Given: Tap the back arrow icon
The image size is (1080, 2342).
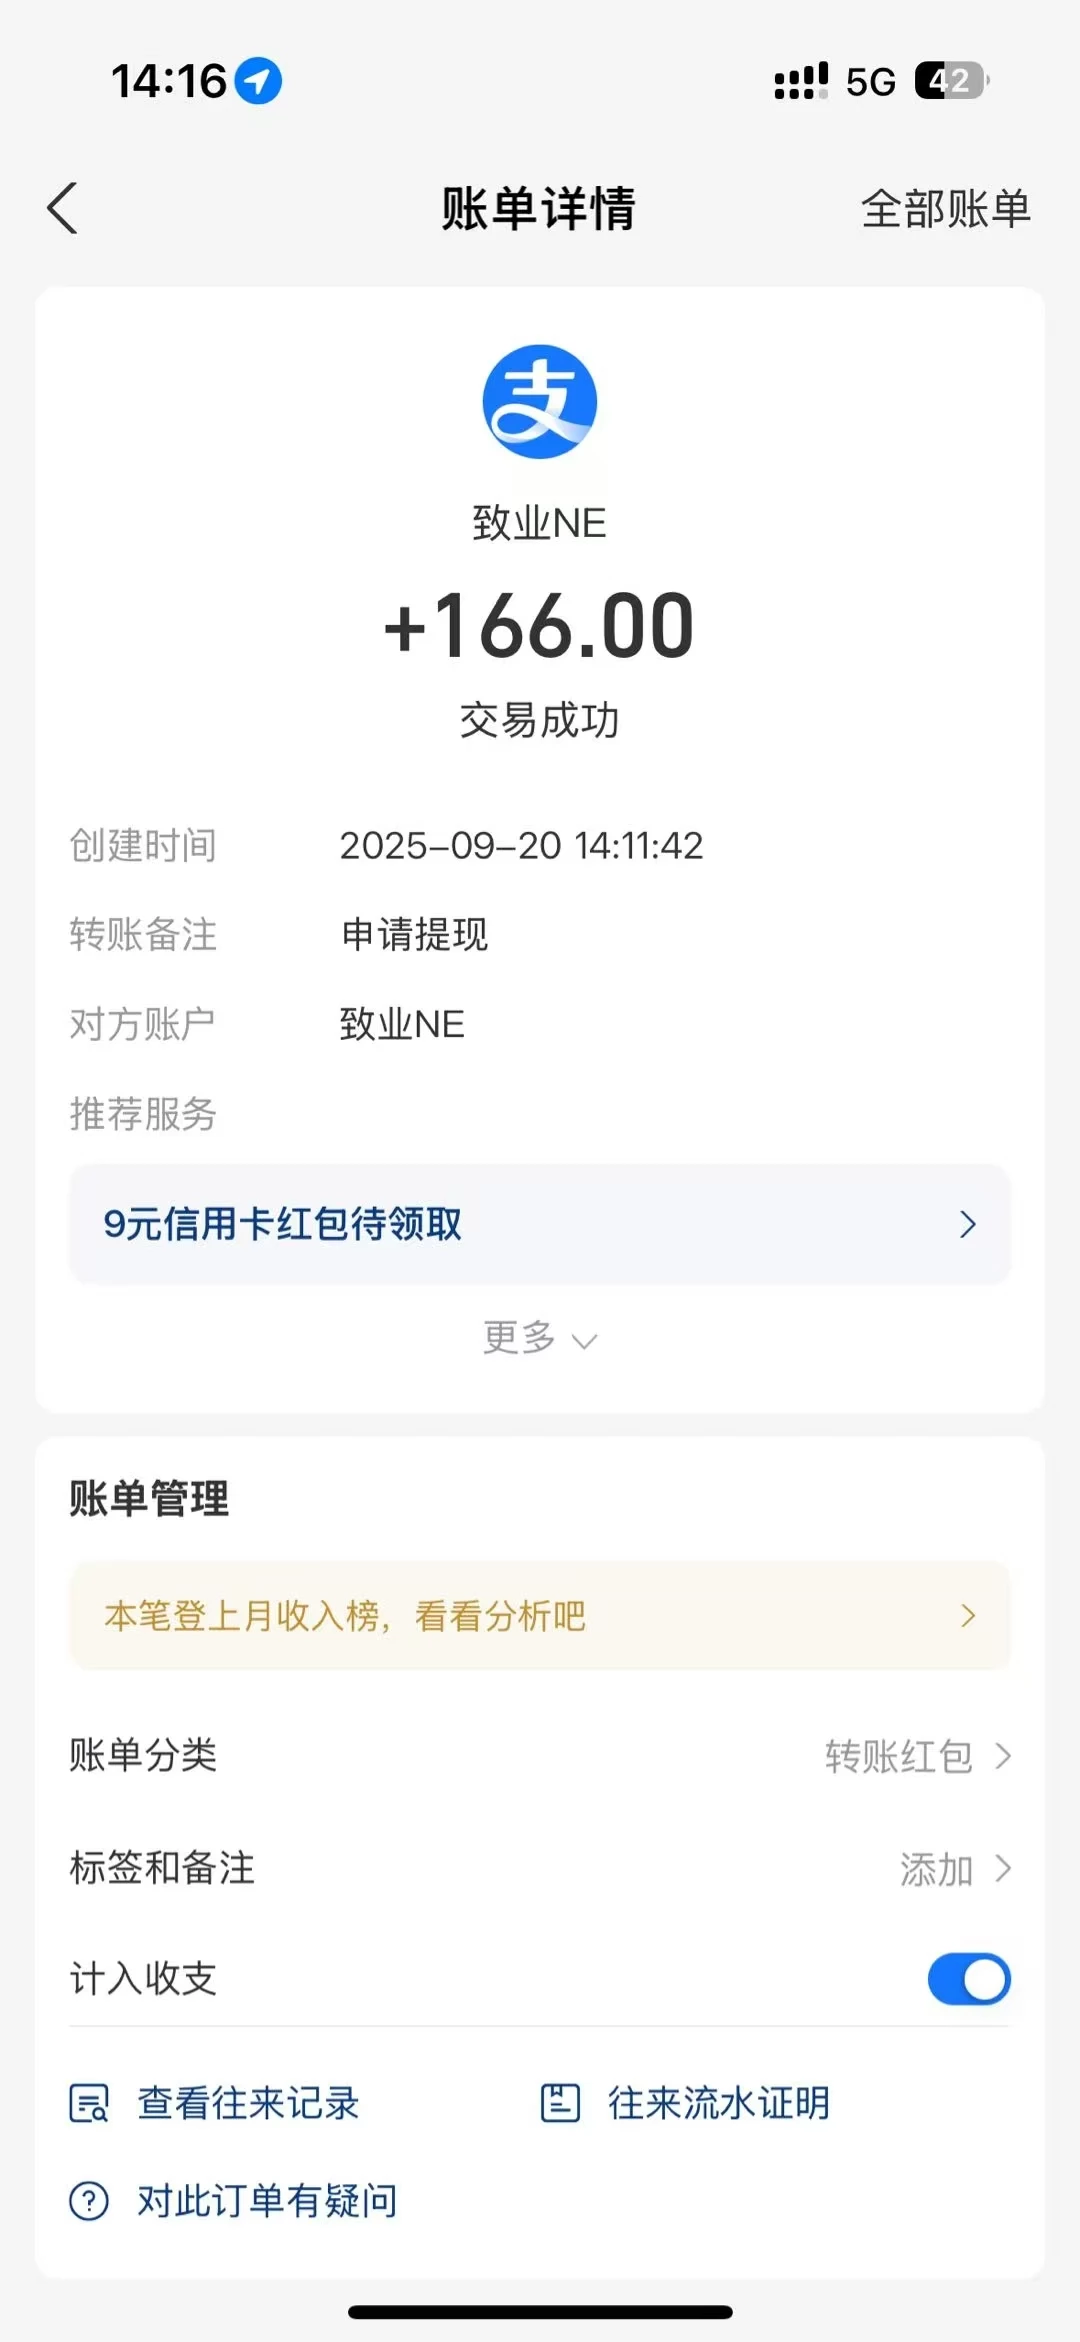Looking at the screenshot, I should coord(62,209).
